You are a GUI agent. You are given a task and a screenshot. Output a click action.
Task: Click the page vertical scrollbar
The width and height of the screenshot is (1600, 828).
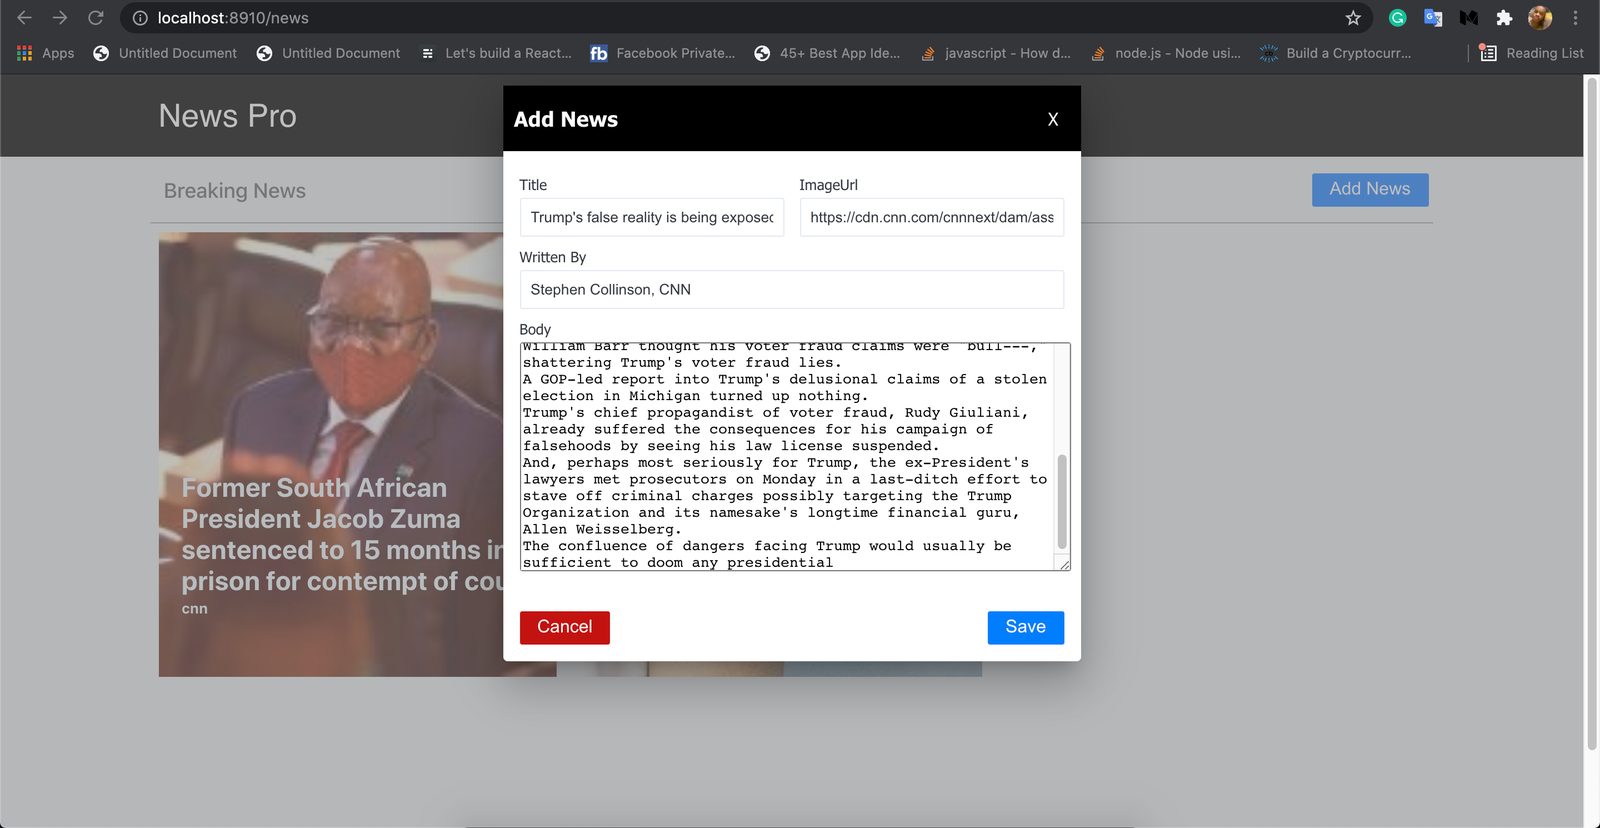coord(1592,414)
